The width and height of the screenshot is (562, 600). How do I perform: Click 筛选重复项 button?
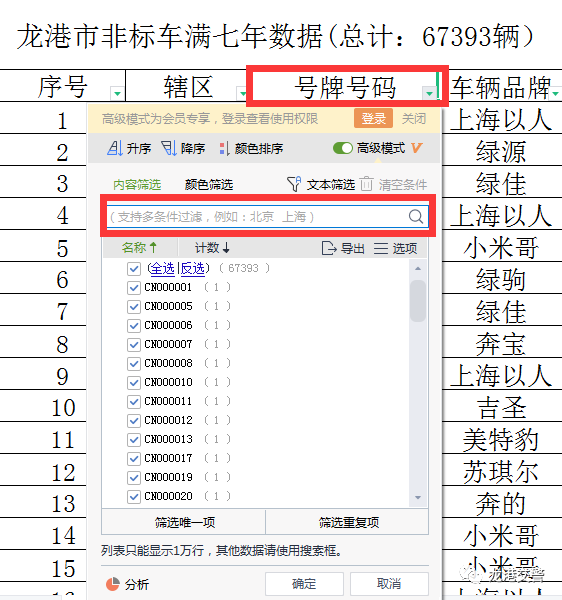click(x=347, y=522)
